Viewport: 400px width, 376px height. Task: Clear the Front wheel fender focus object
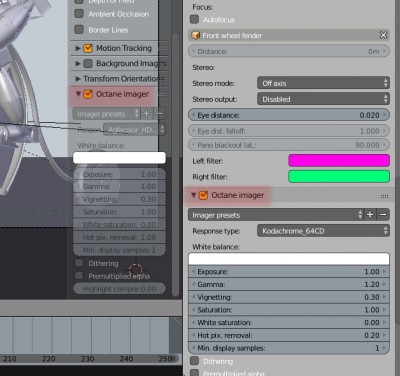coord(383,35)
